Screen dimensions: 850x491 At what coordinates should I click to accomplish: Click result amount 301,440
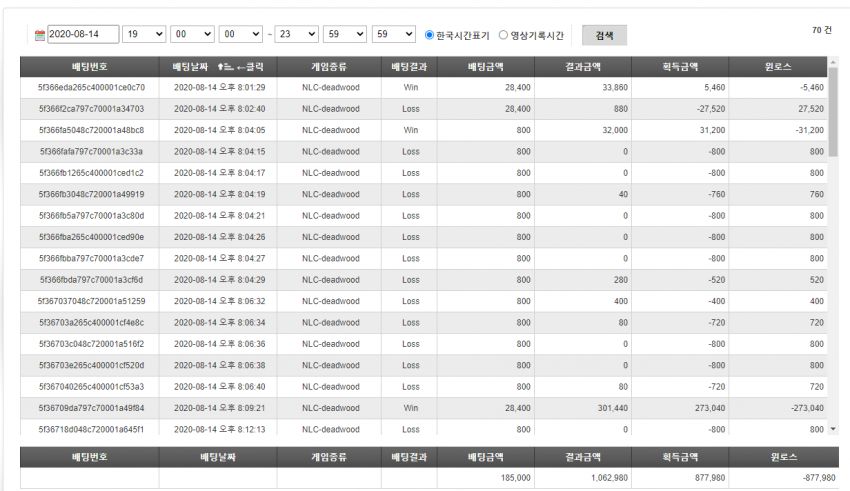point(613,408)
